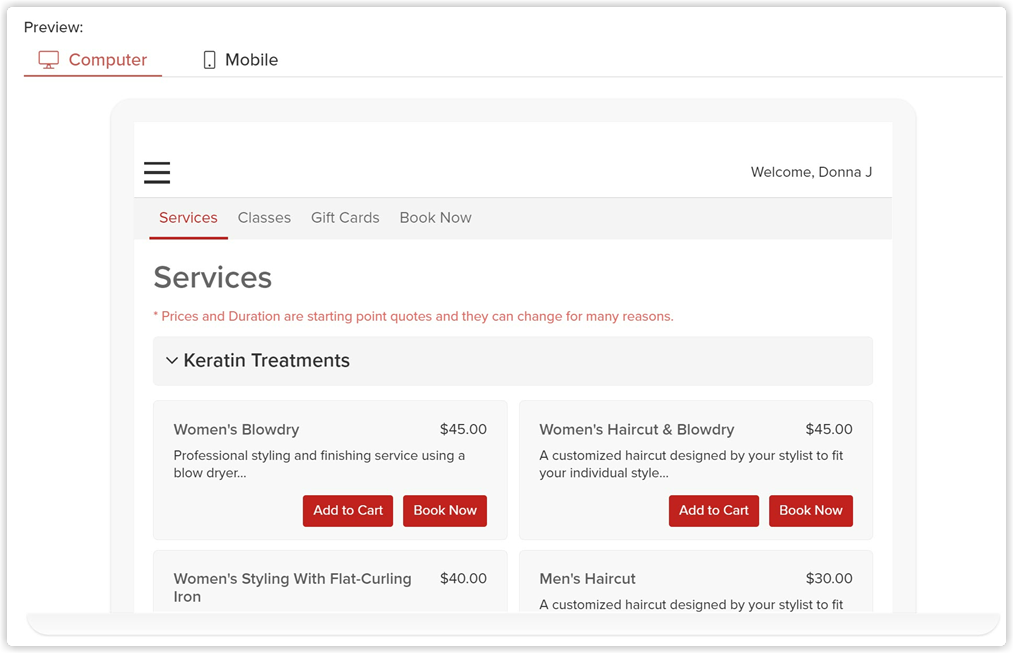
Task: Open the Gift Cards tab
Action: (345, 218)
